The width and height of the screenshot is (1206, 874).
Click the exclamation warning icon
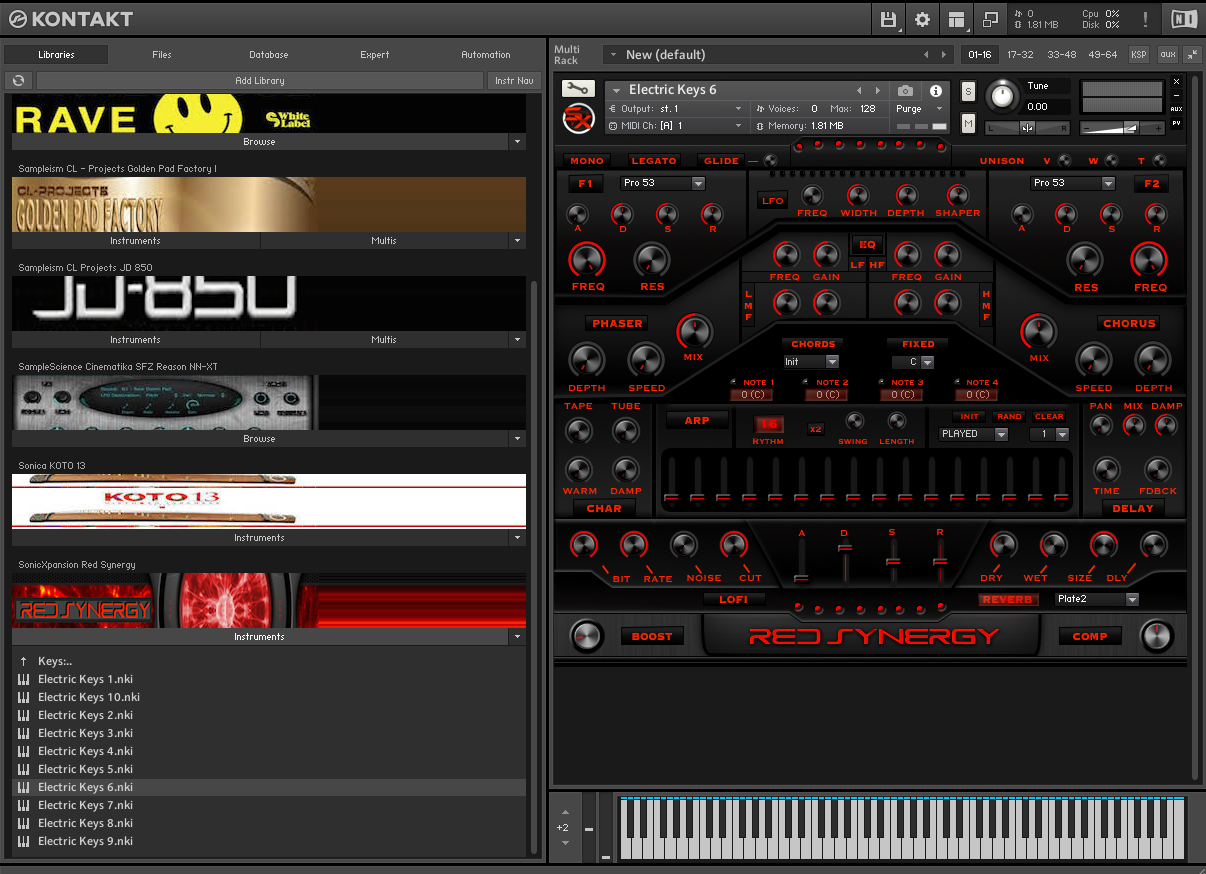pos(1145,19)
